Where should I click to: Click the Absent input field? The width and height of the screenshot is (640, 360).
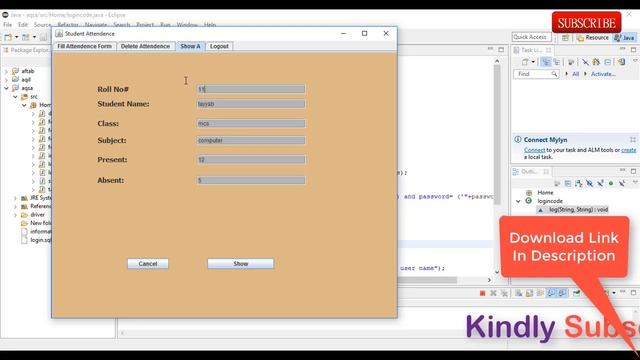pos(251,180)
